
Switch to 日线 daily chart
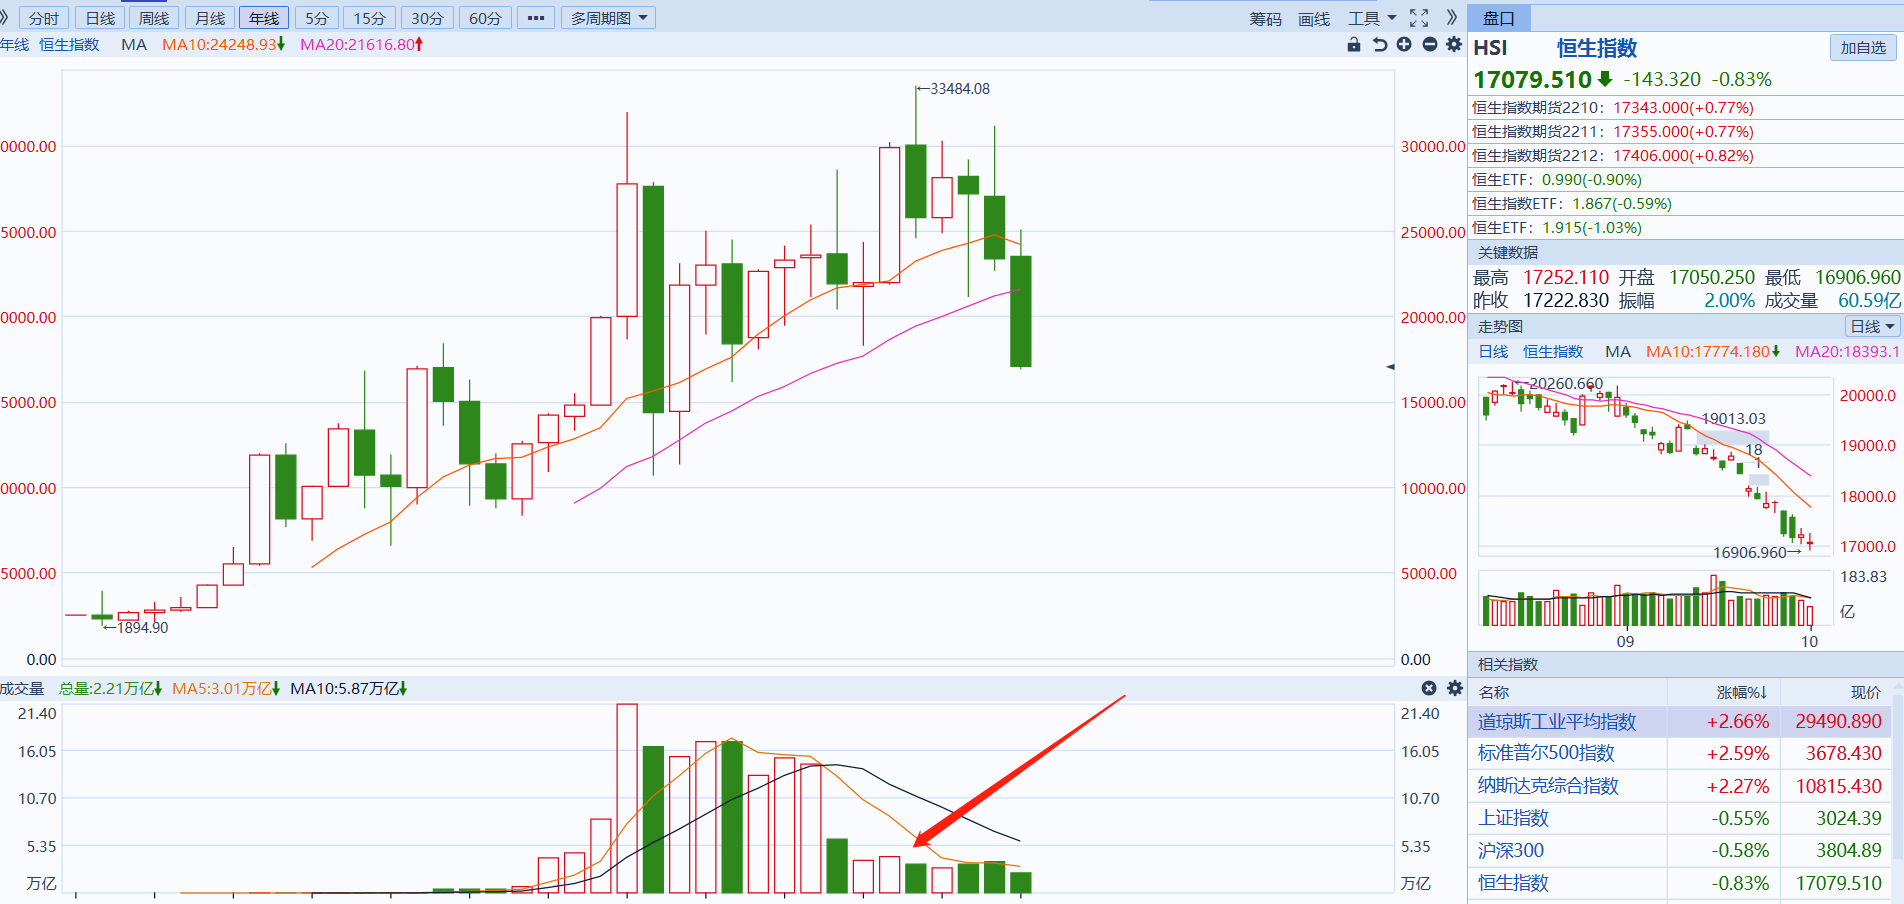(x=100, y=18)
